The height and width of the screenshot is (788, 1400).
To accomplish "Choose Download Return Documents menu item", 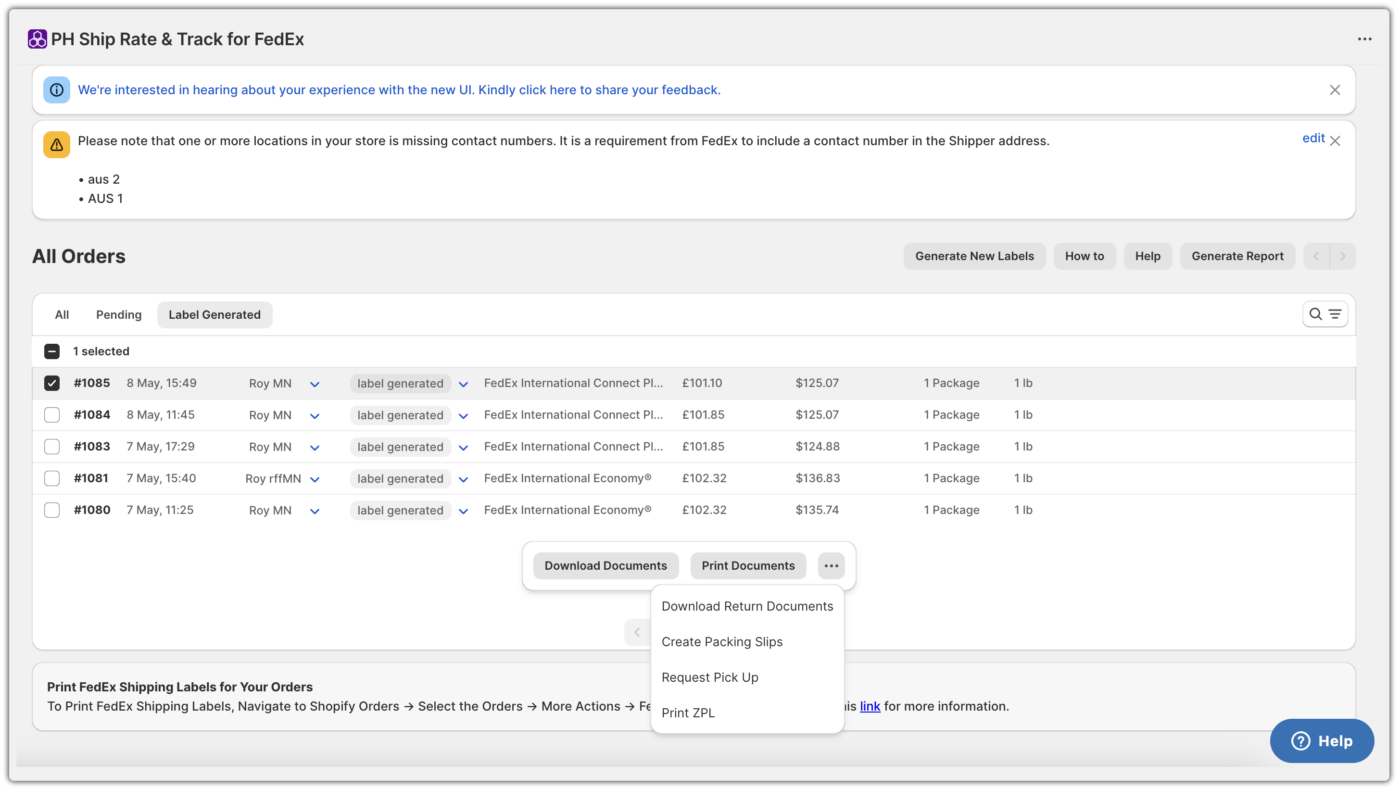I will [x=747, y=606].
